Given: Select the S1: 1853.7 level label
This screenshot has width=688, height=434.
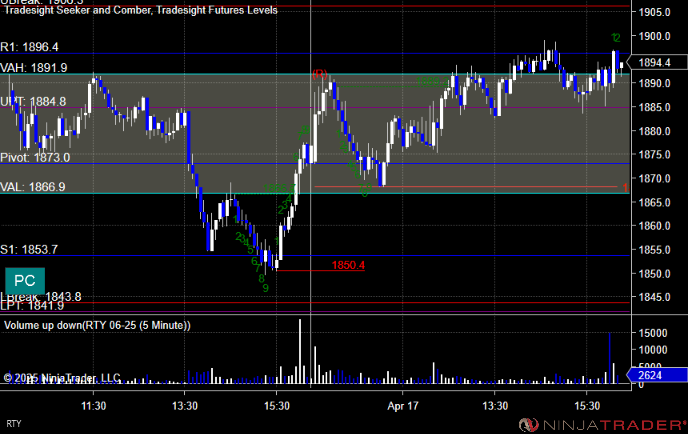Looking at the screenshot, I should pos(29,250).
